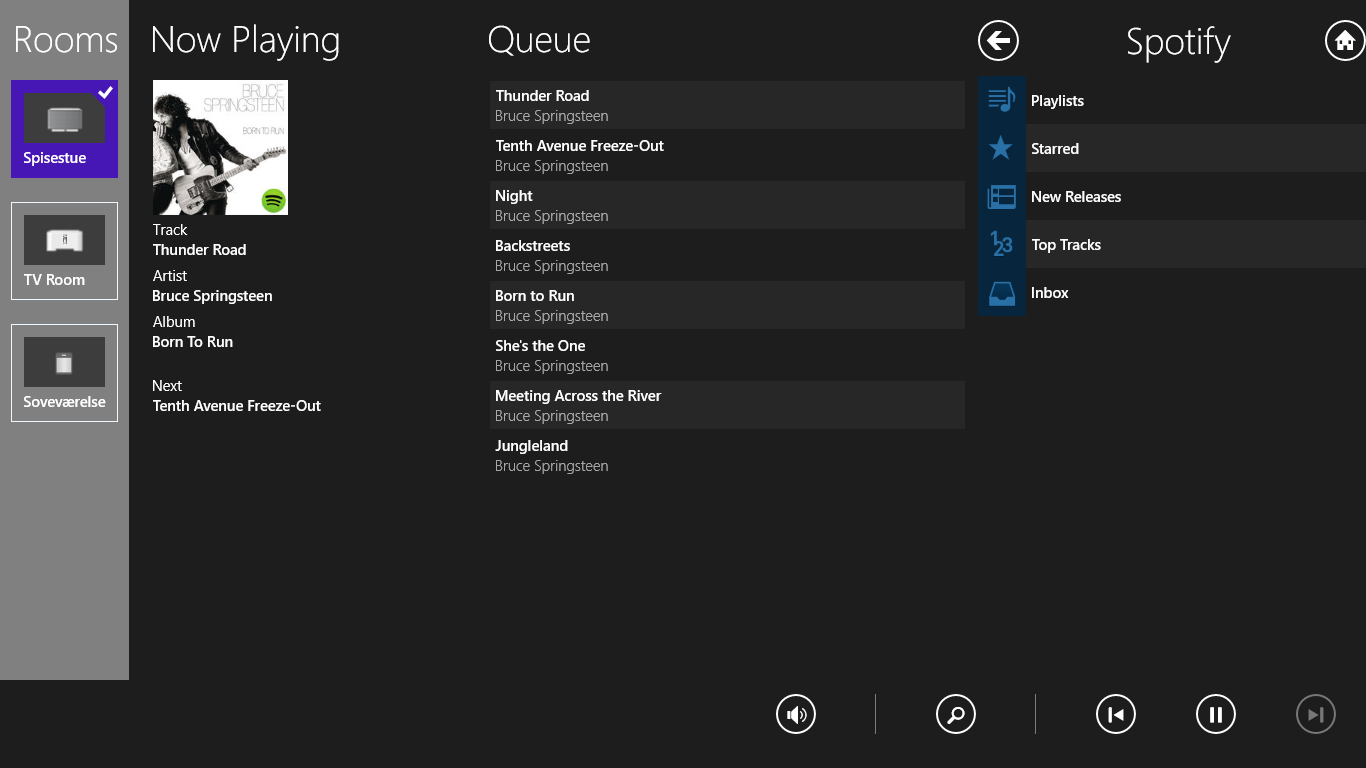This screenshot has width=1366, height=768.
Task: Click the Born To Run album artwork
Action: (x=220, y=146)
